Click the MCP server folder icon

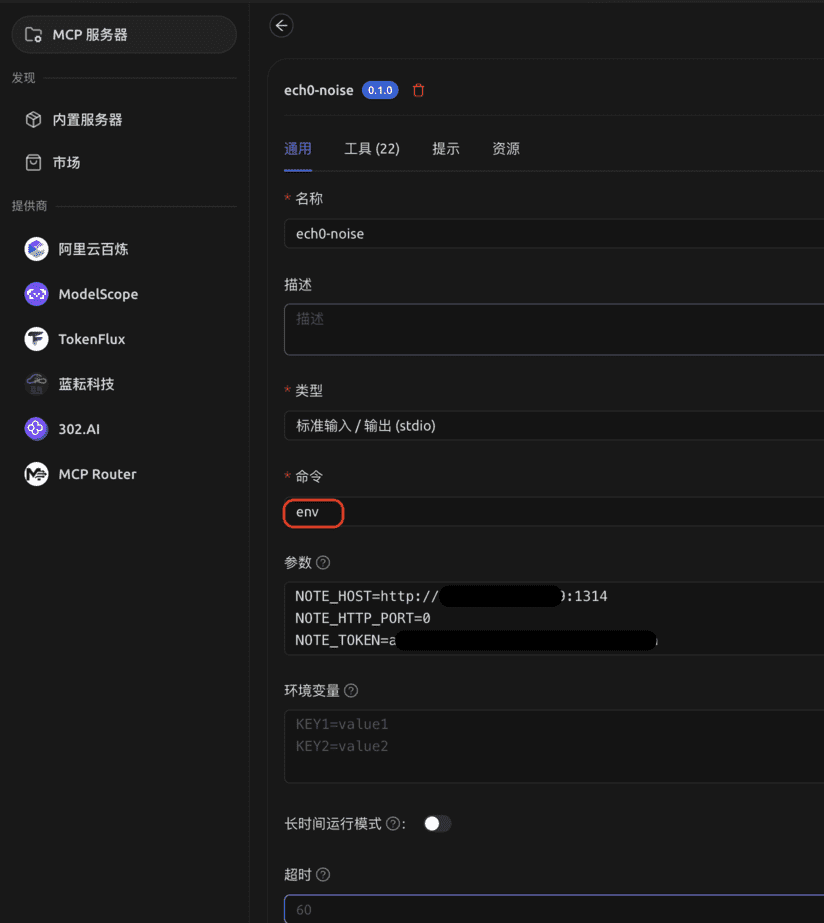click(34, 35)
